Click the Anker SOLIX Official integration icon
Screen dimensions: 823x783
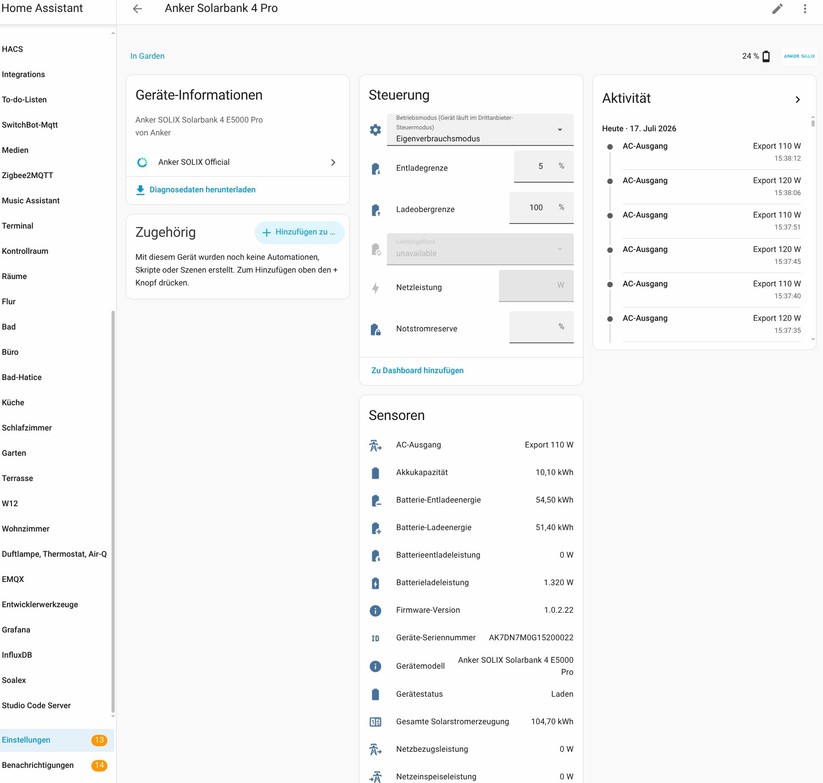tap(142, 162)
